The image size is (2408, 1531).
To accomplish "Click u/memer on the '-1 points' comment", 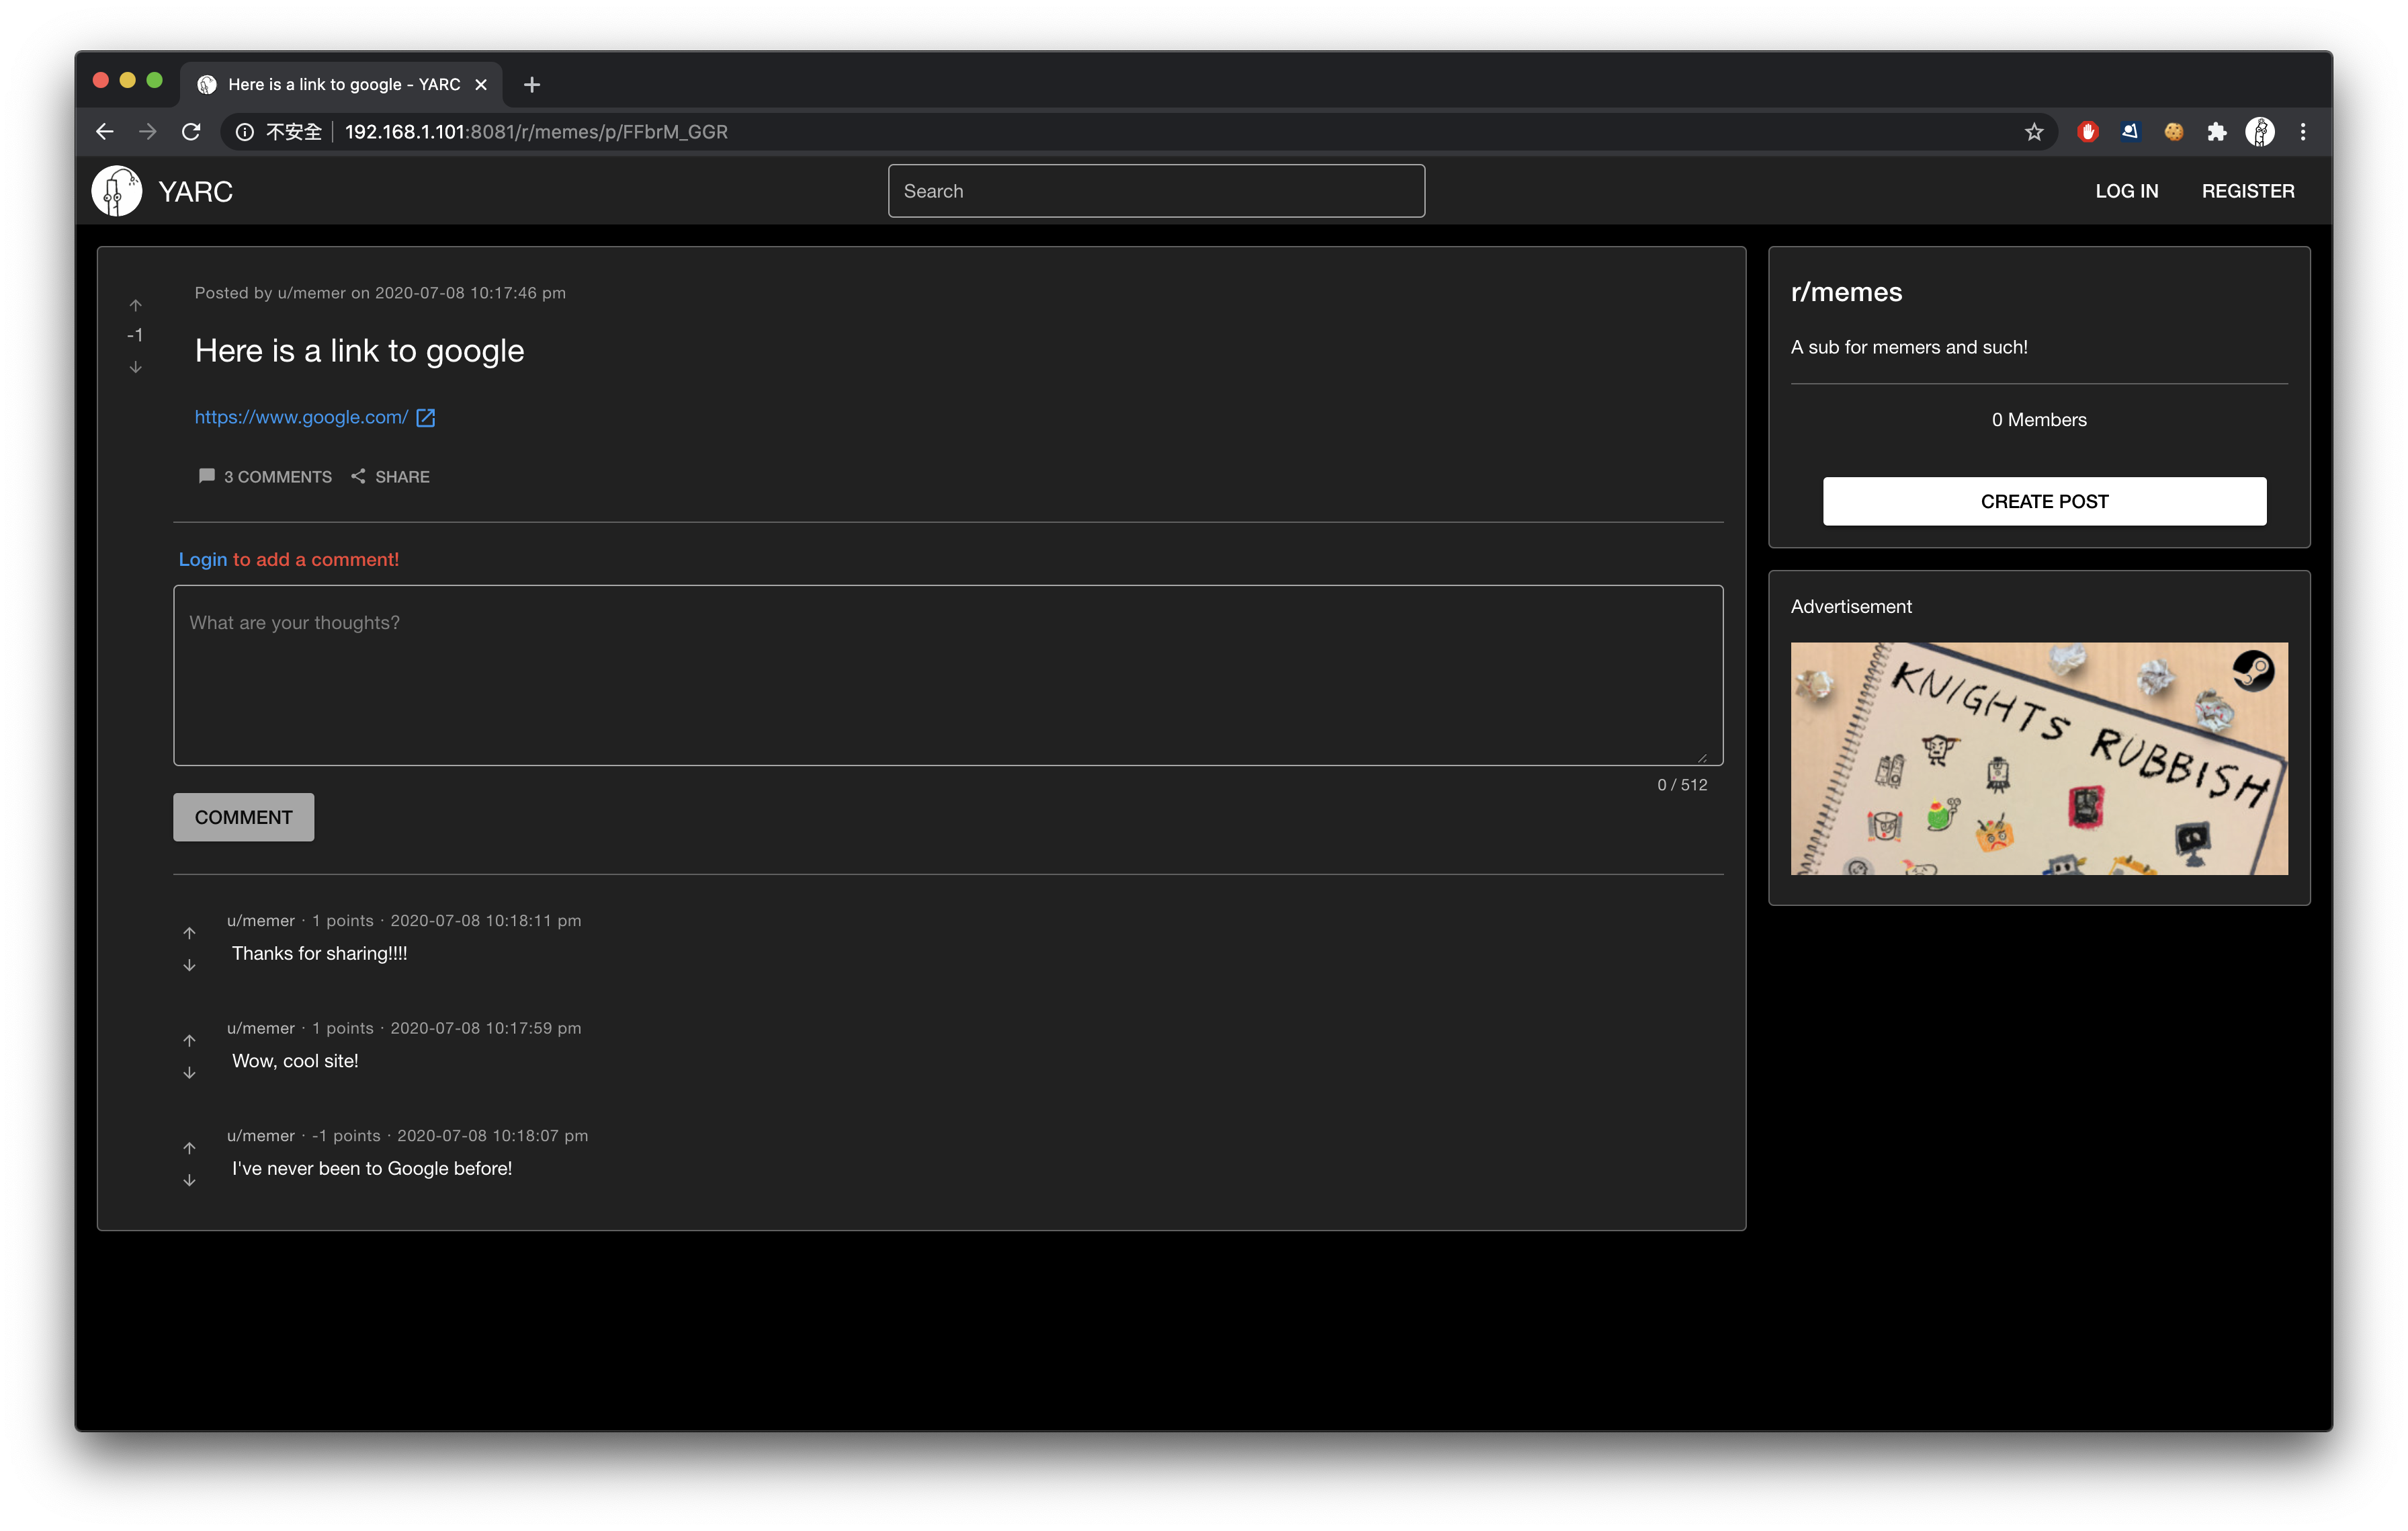I will click(261, 1136).
